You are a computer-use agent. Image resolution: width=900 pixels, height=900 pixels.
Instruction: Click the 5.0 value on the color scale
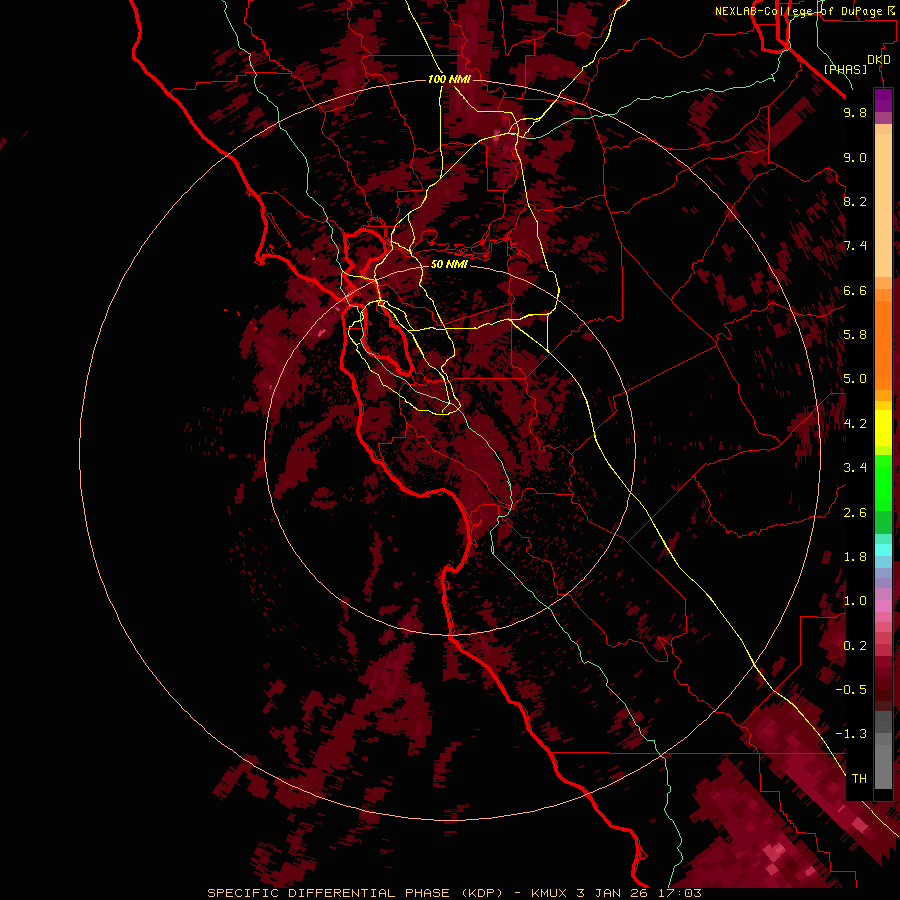[x=855, y=379]
